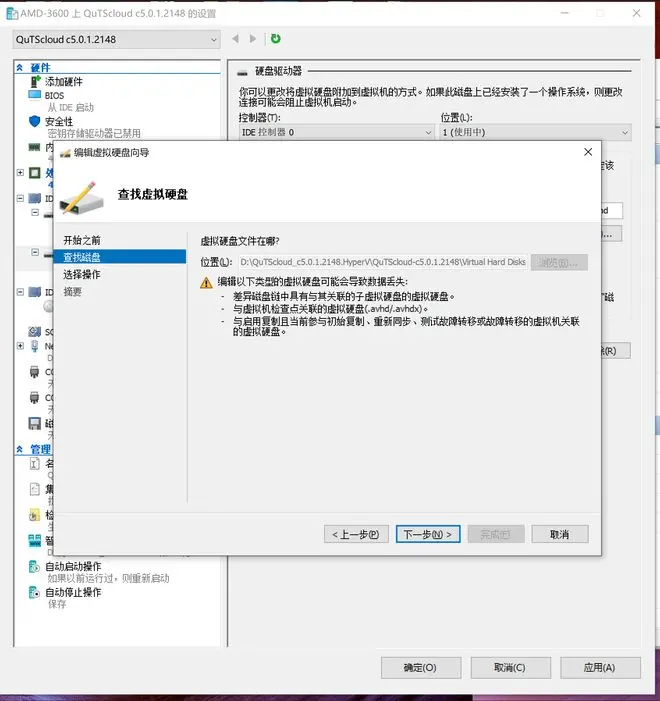Click the second COM port icon

(x=34, y=397)
